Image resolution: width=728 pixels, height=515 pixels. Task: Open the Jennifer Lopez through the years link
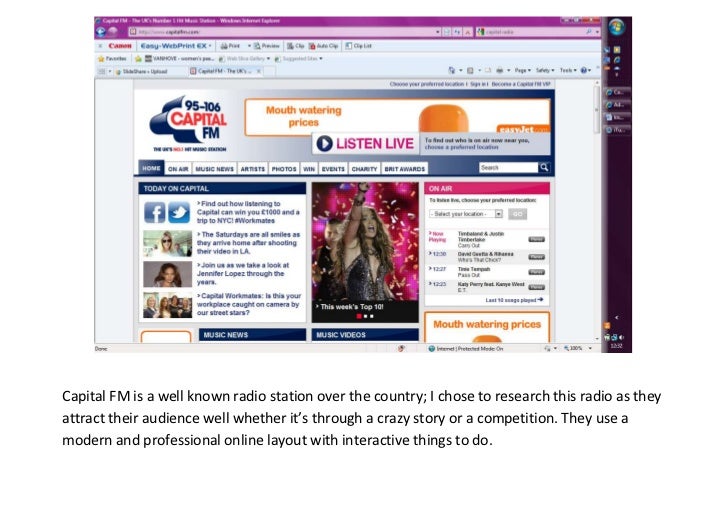point(243,274)
